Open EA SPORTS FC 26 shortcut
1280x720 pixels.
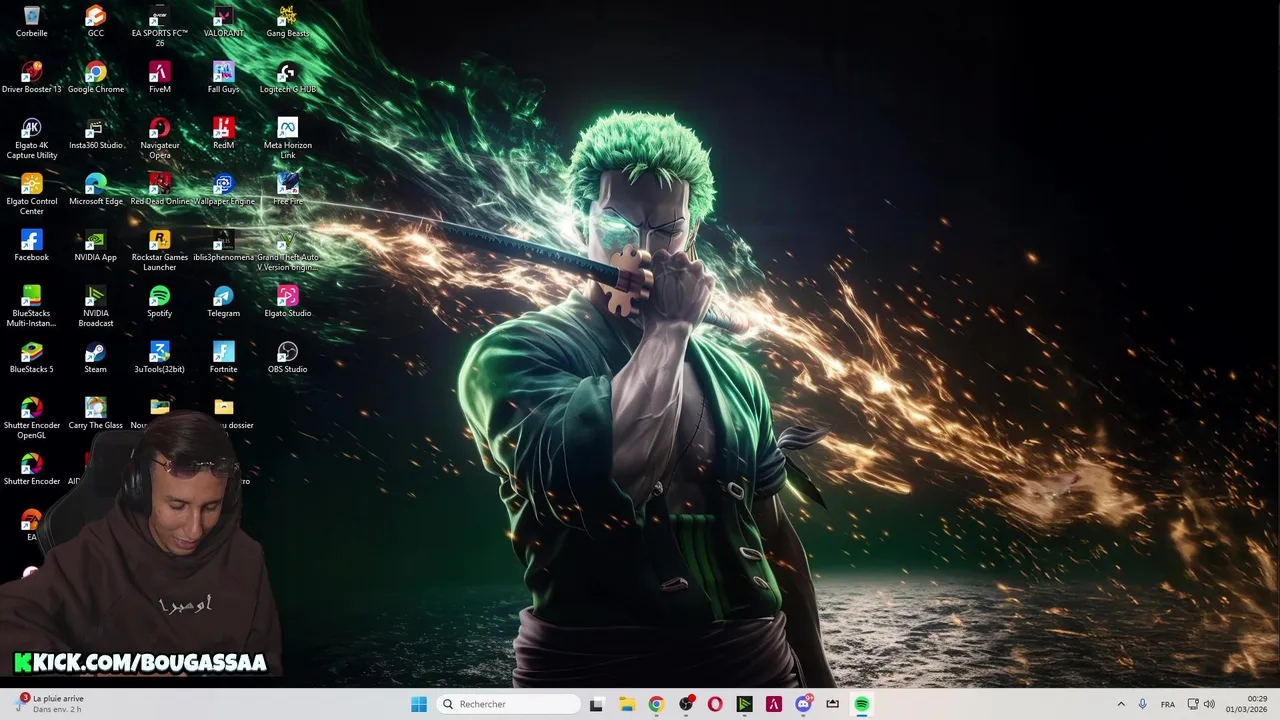pyautogui.click(x=160, y=26)
